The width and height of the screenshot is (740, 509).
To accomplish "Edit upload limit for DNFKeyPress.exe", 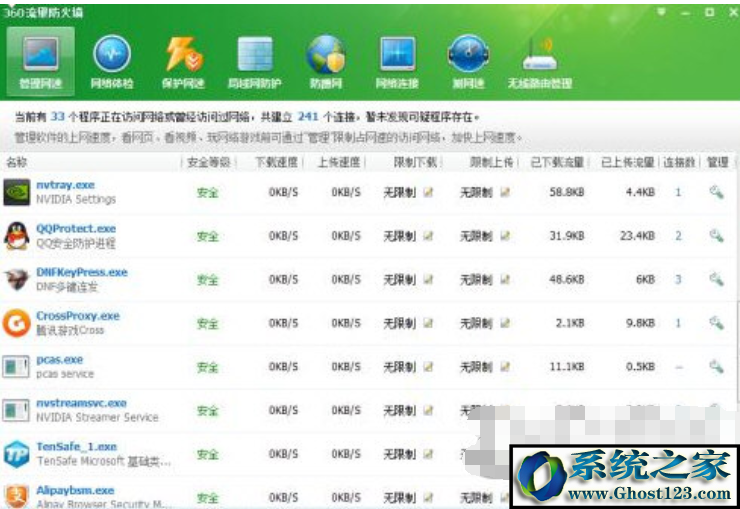I will 505,279.
